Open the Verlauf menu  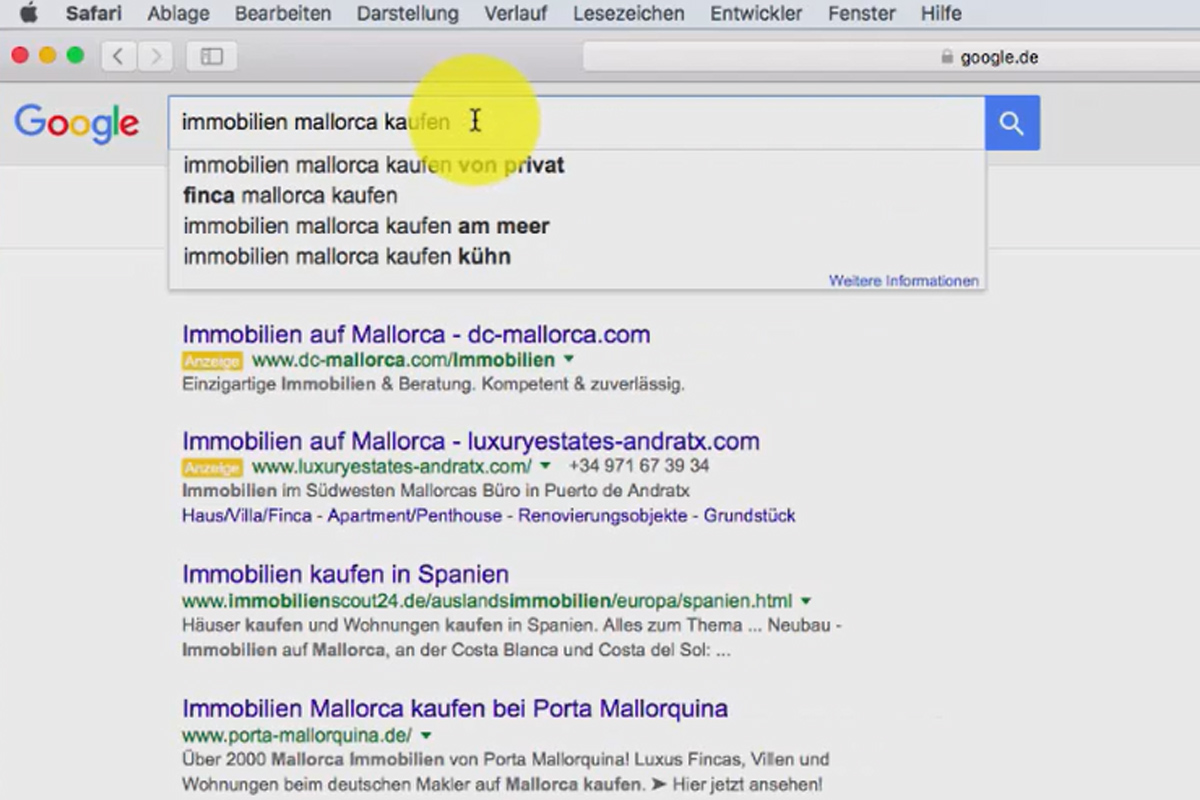click(x=516, y=14)
